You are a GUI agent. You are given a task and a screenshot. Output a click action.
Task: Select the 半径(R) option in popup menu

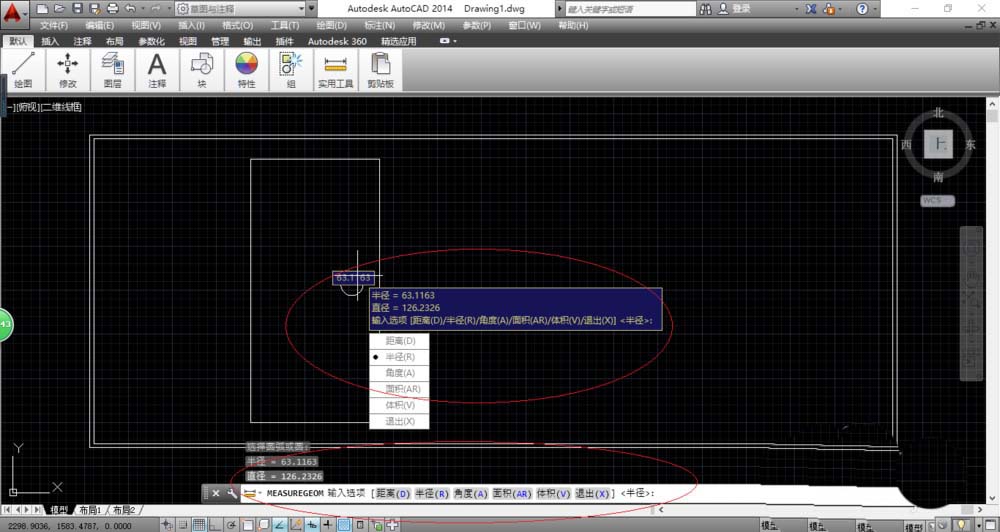coord(399,357)
